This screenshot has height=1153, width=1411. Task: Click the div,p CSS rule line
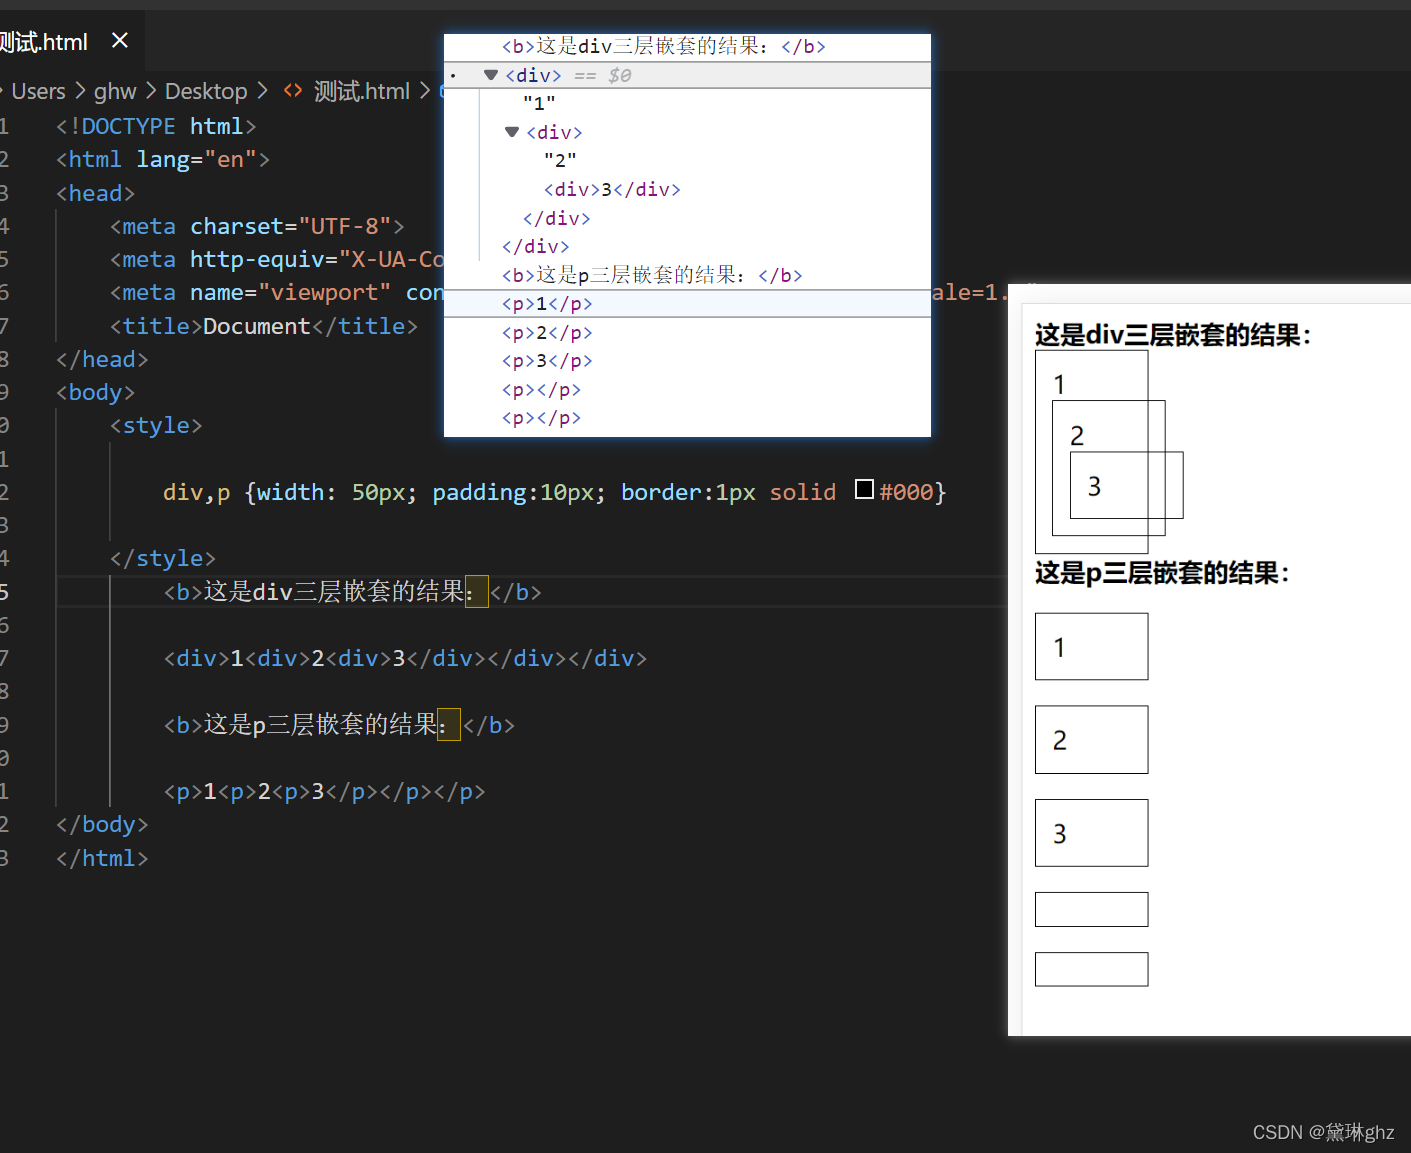point(554,492)
